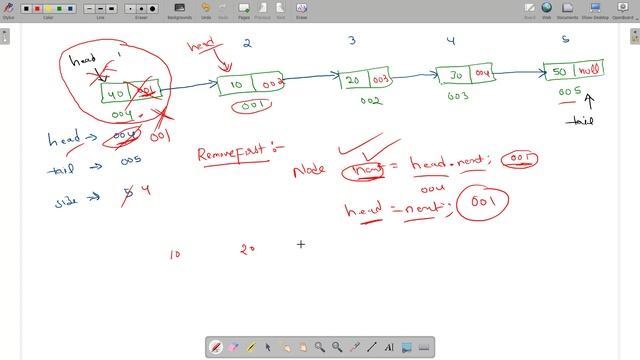Expand the right library panel tab

pos(635,36)
